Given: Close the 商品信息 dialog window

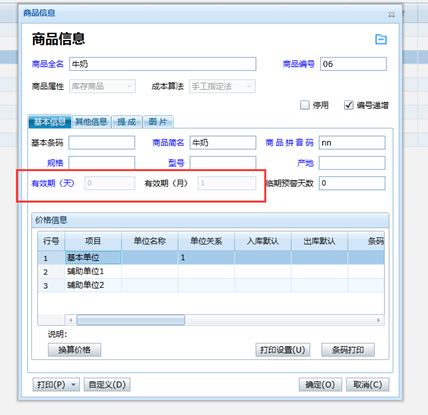Looking at the screenshot, I should 392,14.
